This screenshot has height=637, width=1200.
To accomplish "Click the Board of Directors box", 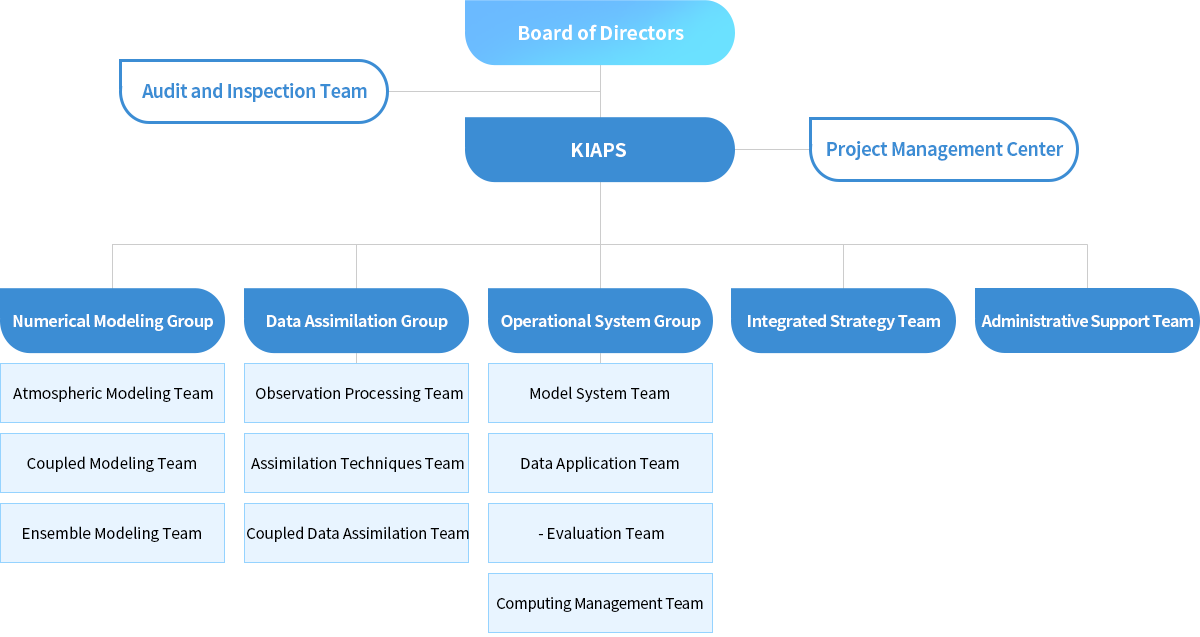I will pos(600,33).
